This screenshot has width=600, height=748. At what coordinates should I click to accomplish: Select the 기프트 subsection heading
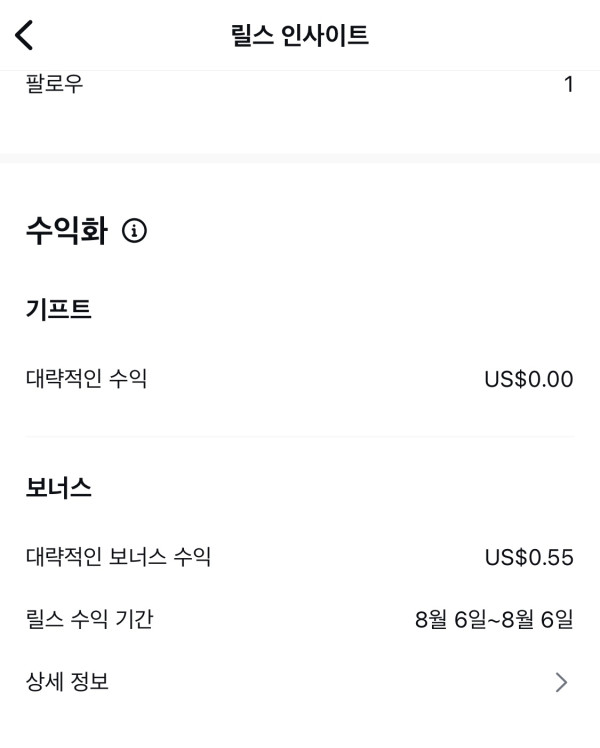click(x=59, y=310)
